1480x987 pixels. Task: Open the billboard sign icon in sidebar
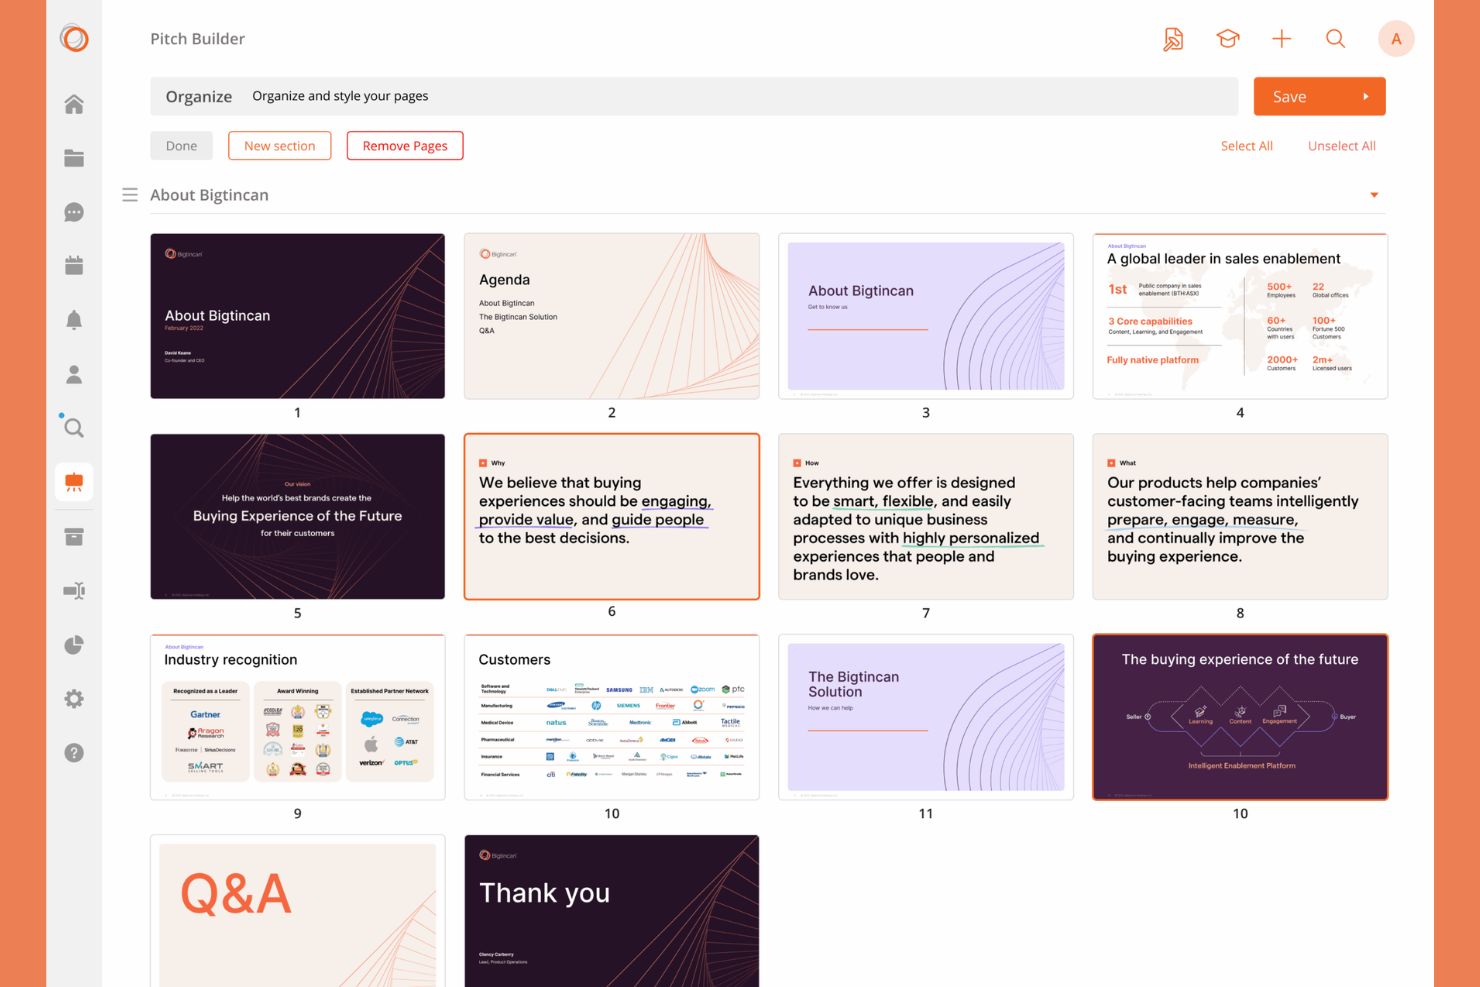[x=74, y=591]
